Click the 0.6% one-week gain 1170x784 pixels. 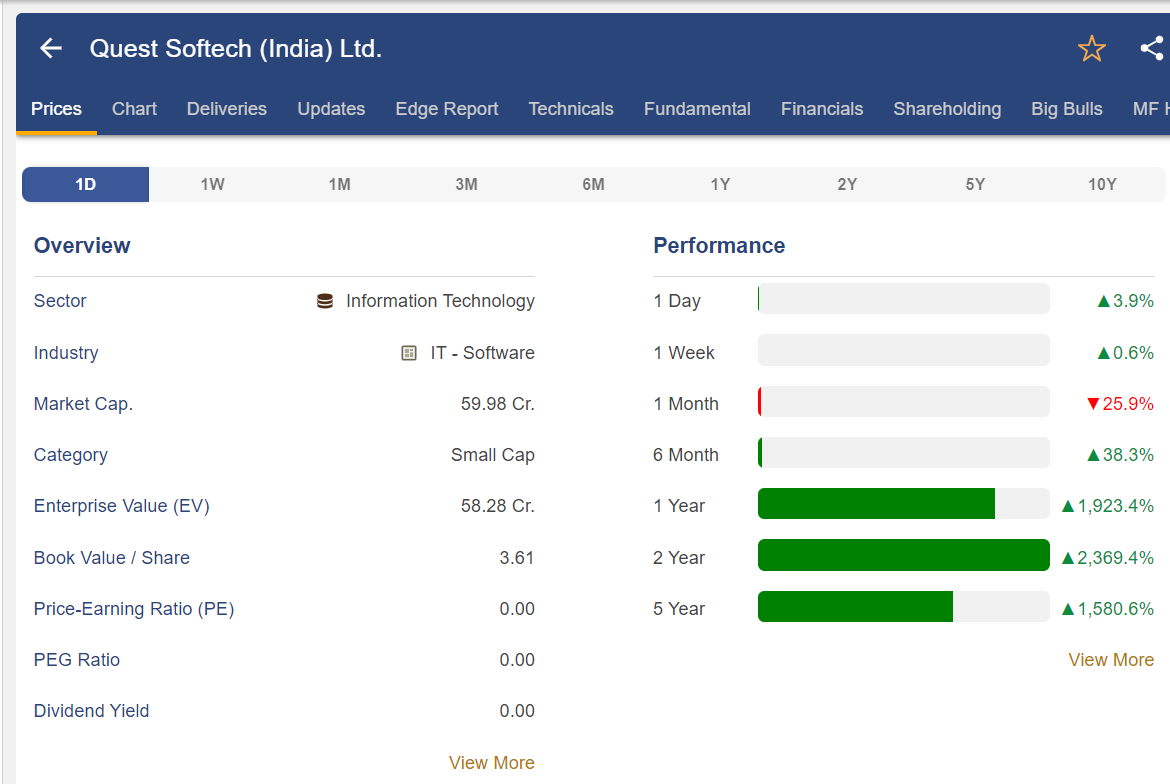(x=1125, y=353)
